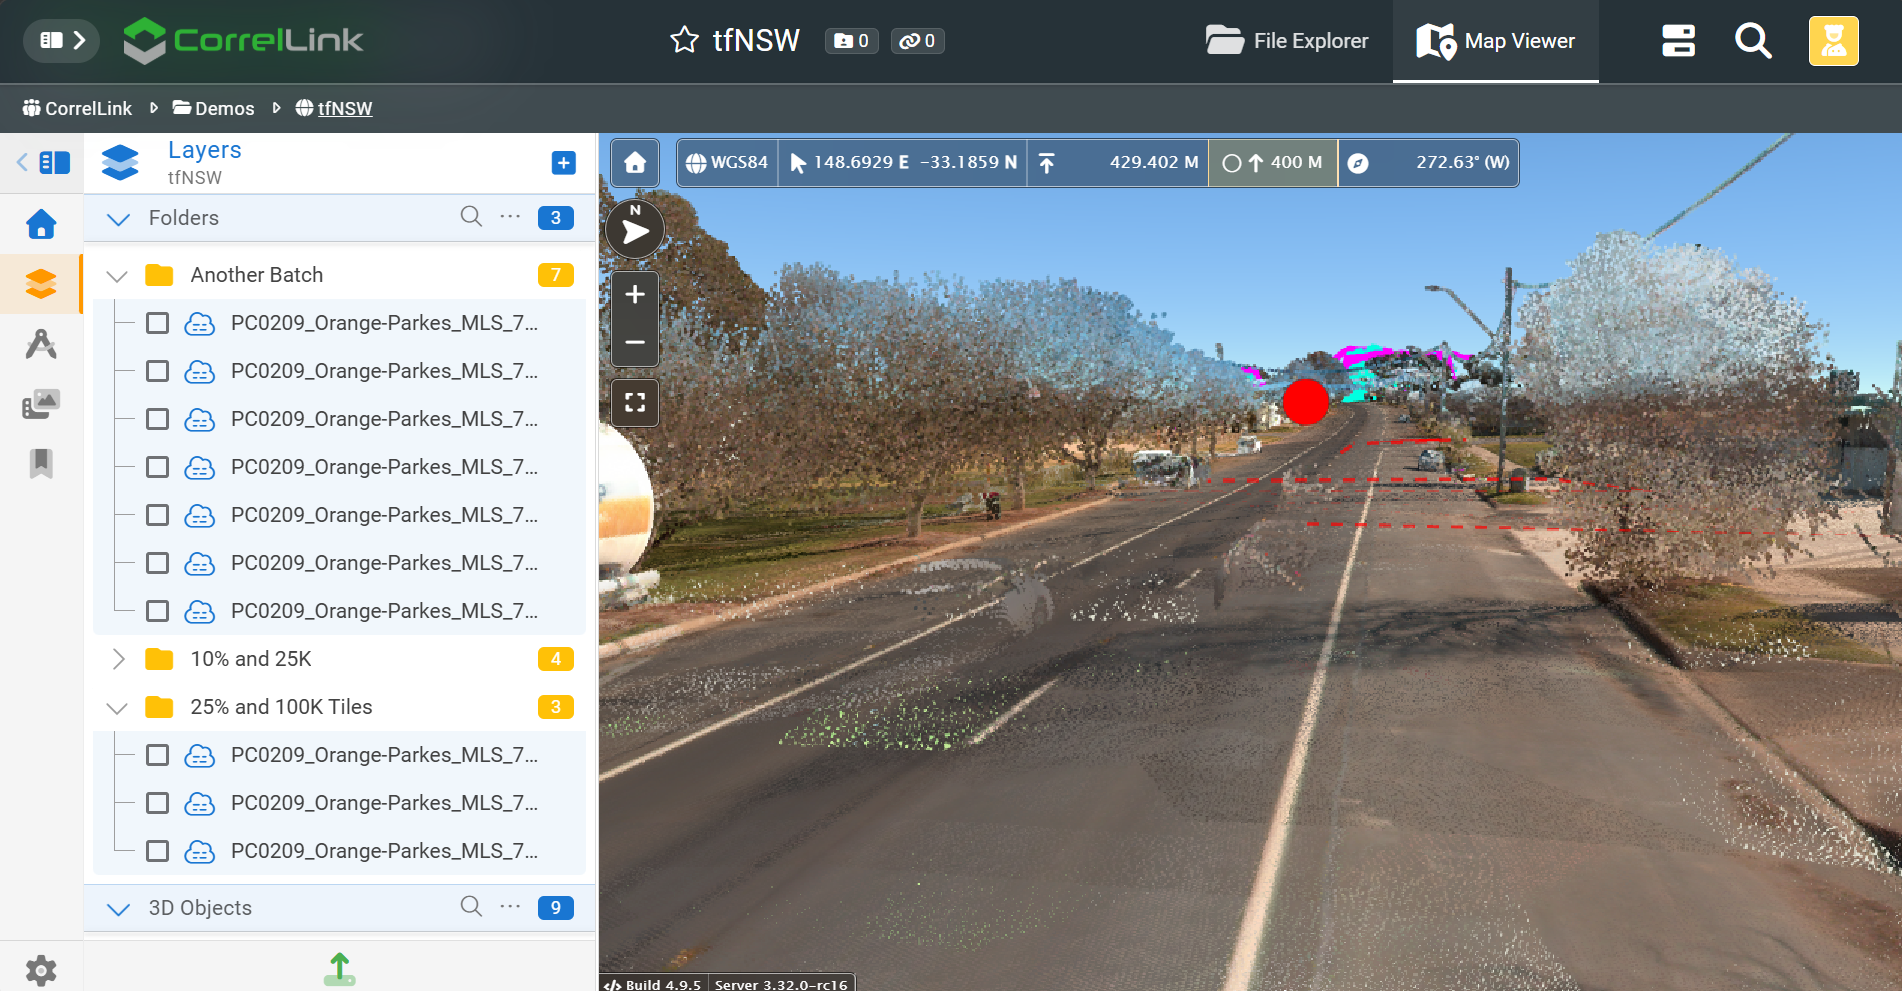Zoom out the map view
This screenshot has width=1902, height=991.
[635, 342]
